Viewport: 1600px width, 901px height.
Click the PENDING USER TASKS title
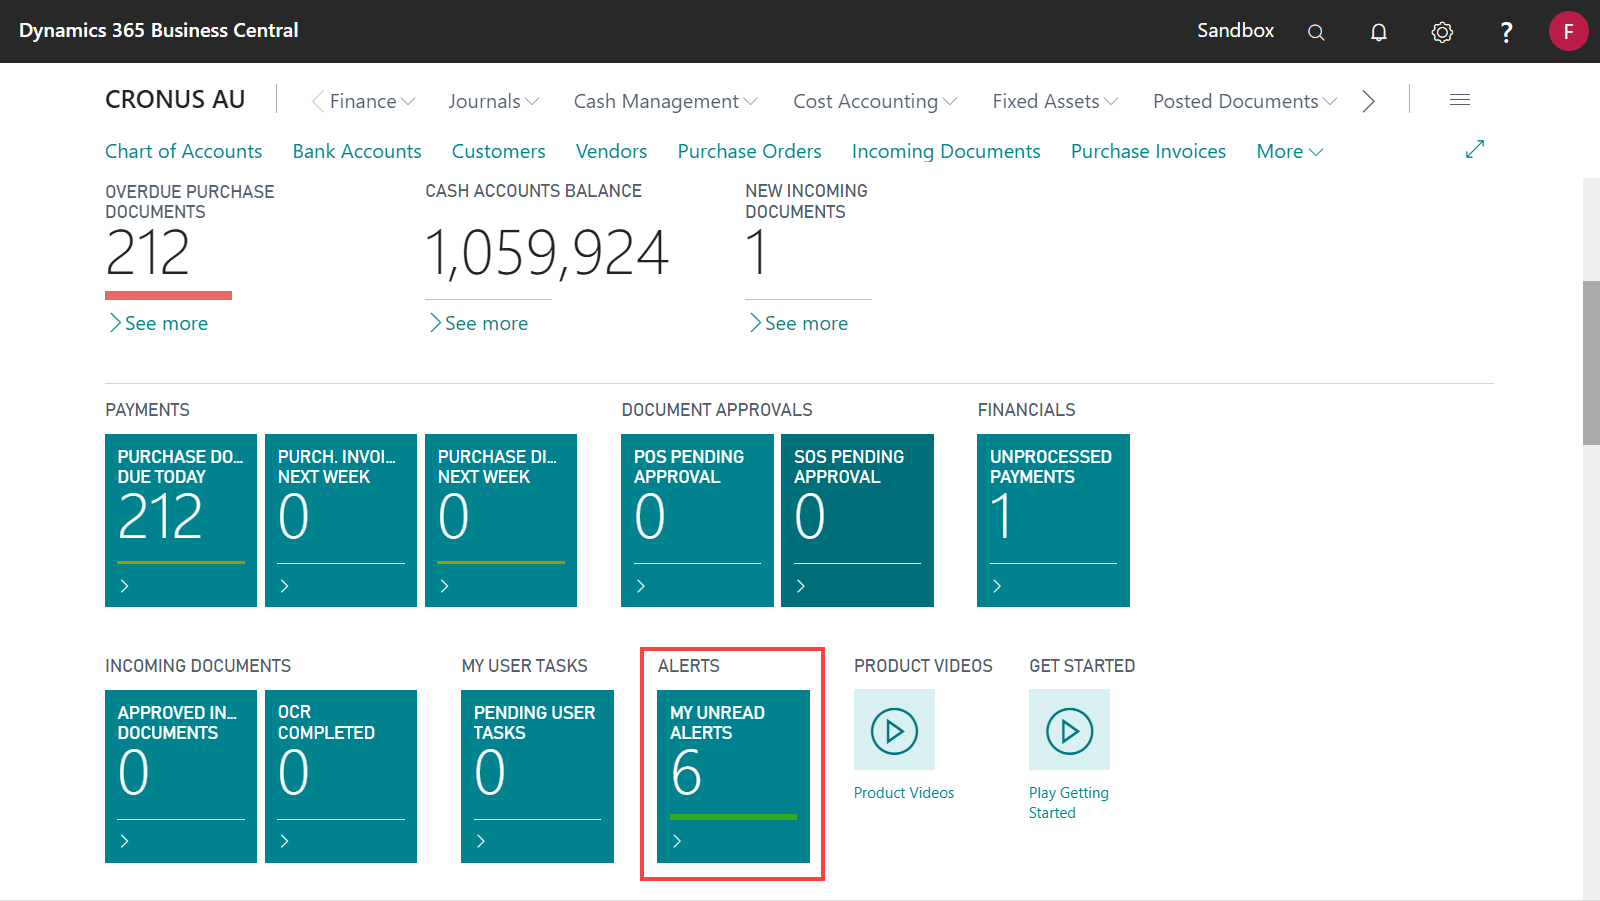pyautogui.click(x=534, y=722)
